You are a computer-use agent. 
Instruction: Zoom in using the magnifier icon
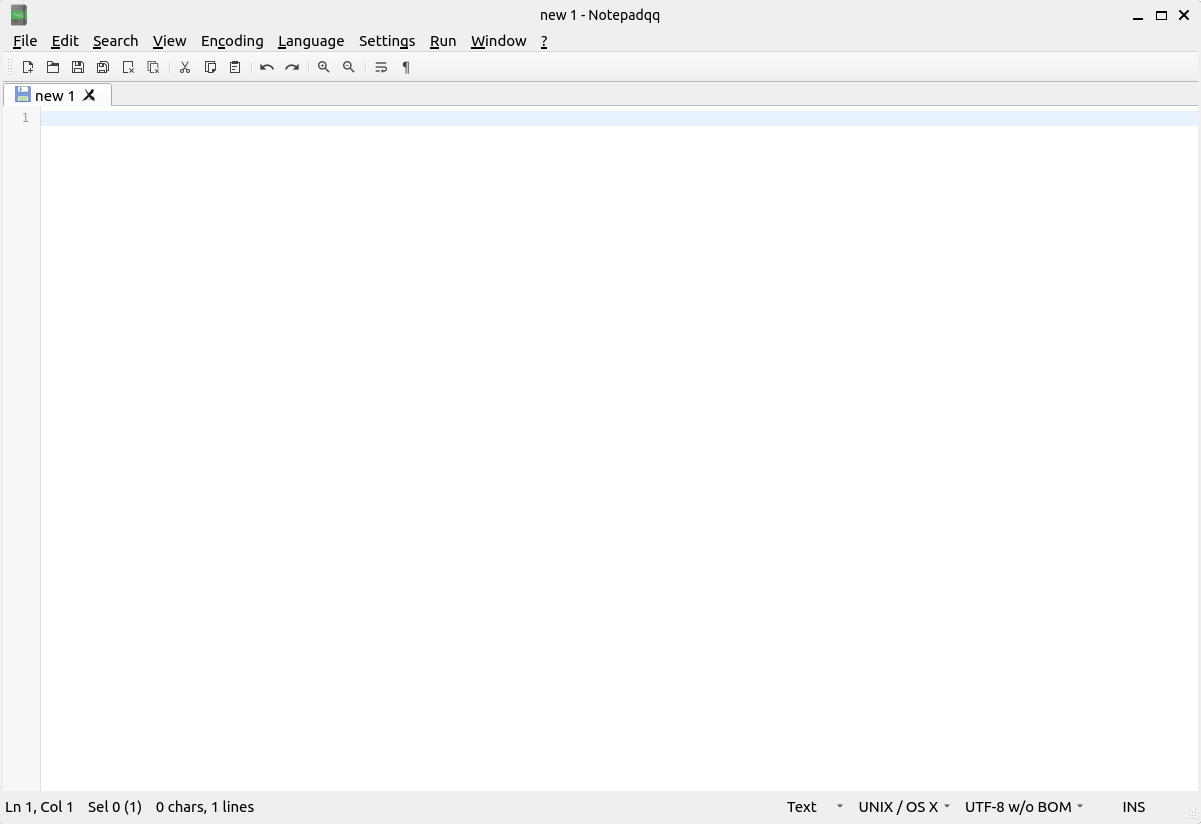(324, 67)
